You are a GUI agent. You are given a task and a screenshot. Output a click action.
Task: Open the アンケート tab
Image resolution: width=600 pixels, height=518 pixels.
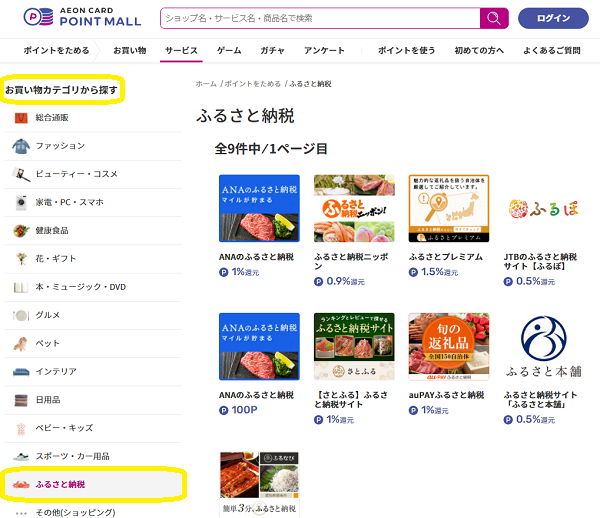point(324,50)
